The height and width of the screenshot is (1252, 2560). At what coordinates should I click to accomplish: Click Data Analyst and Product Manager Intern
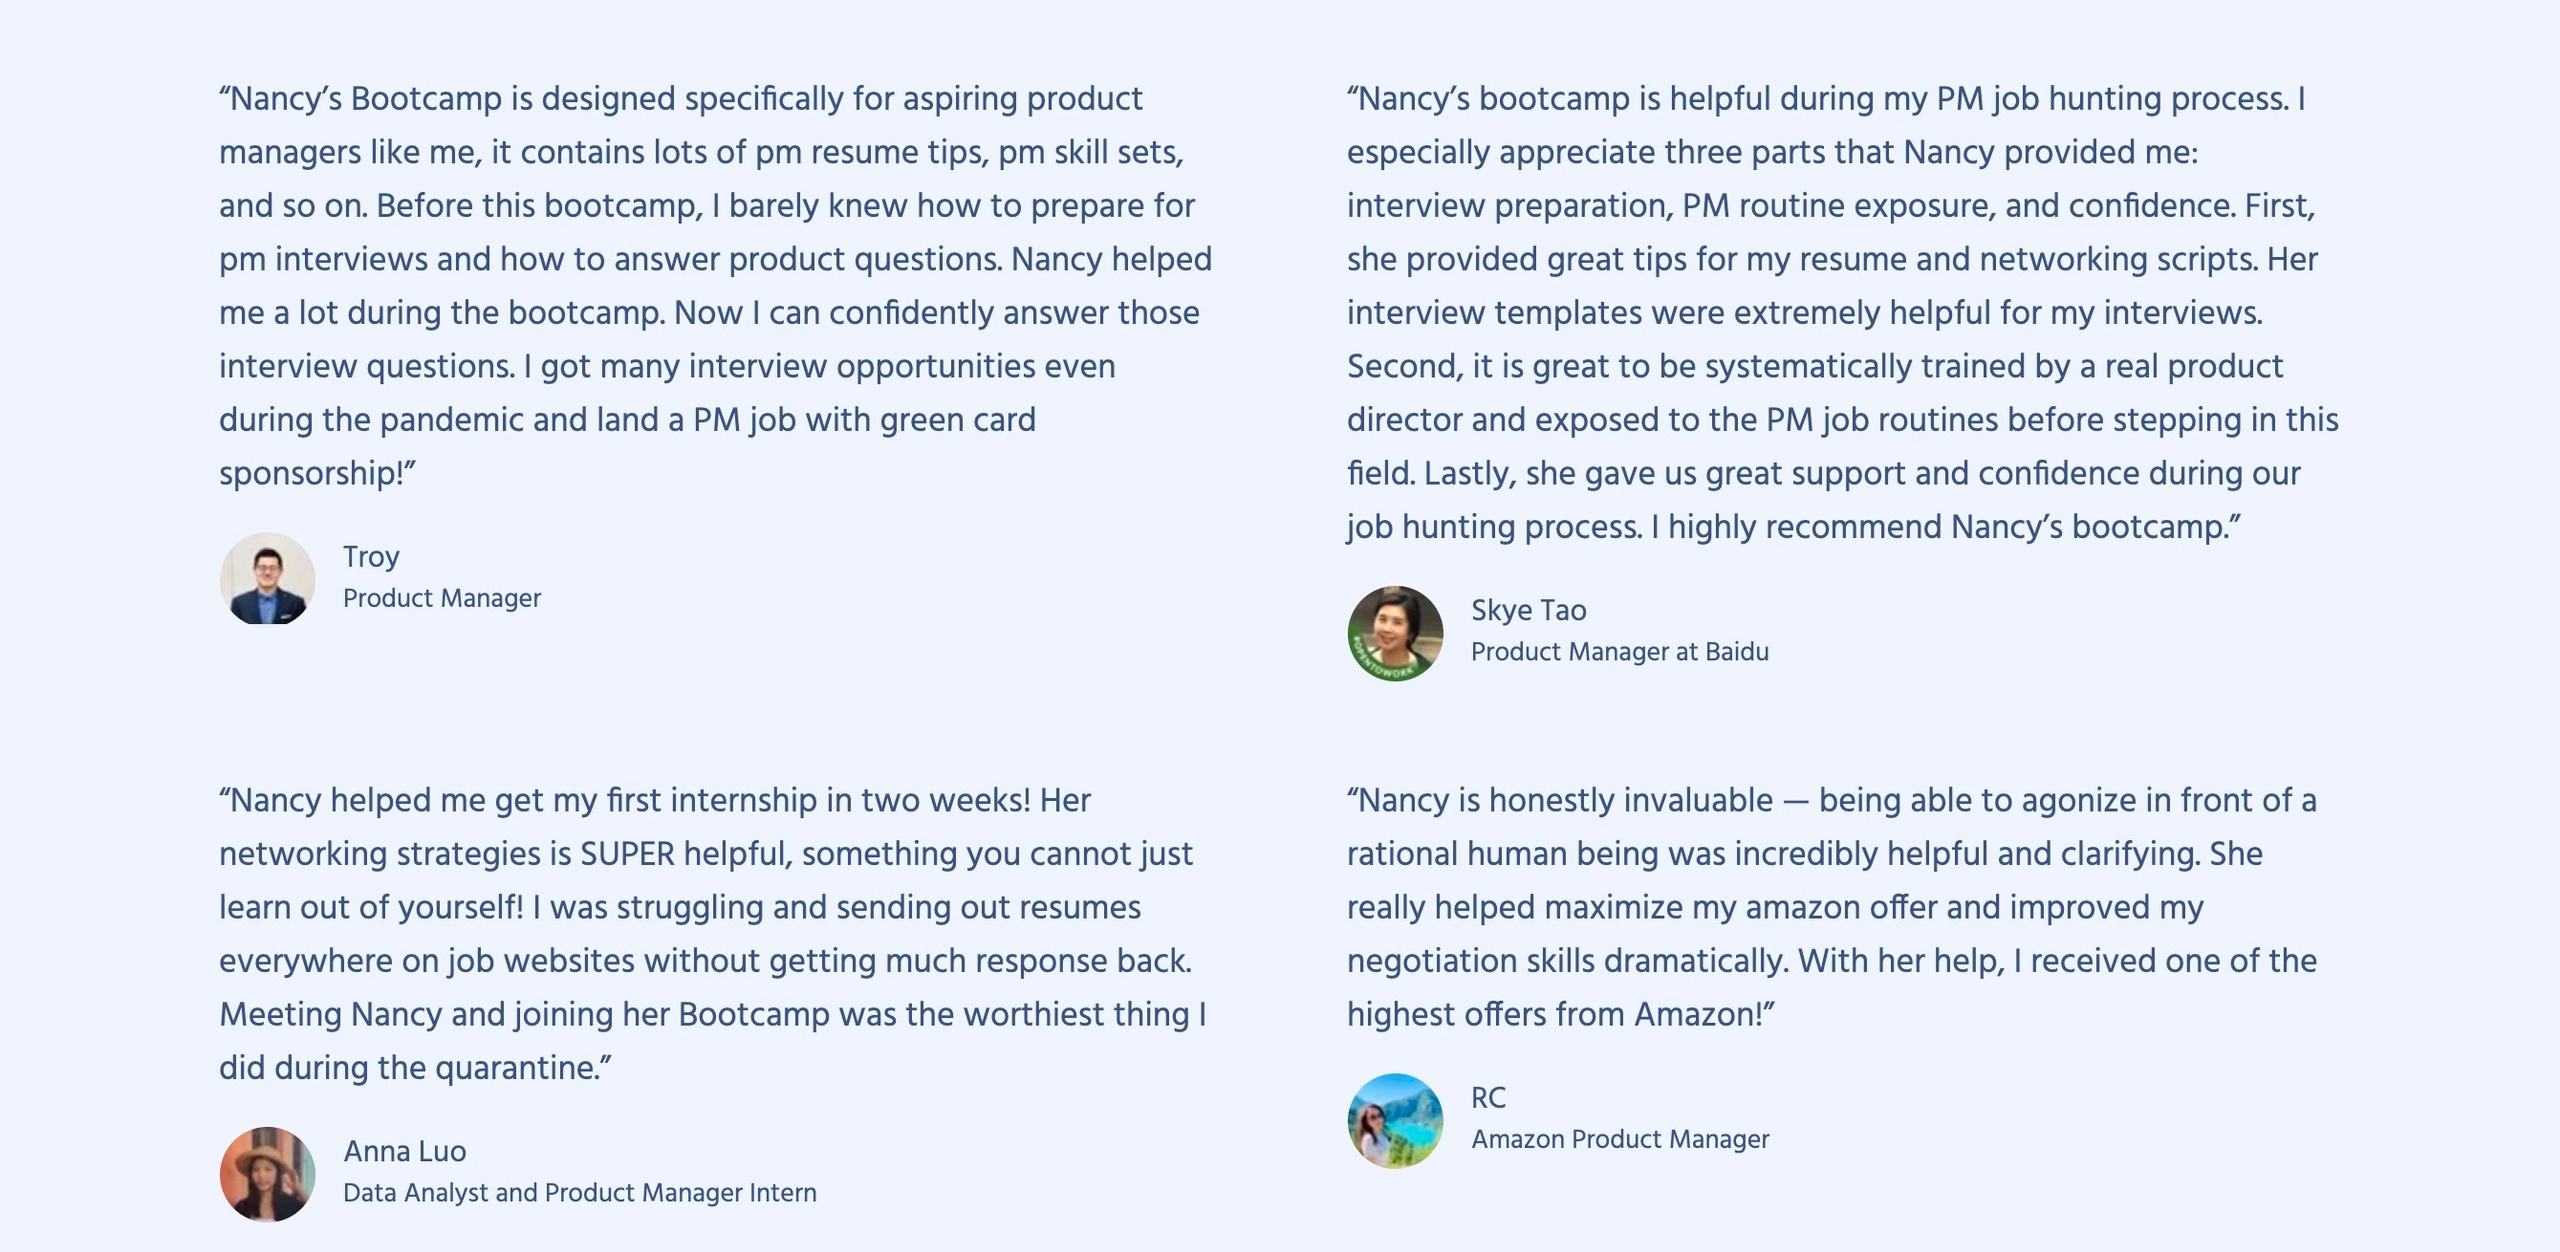pyautogui.click(x=580, y=1193)
